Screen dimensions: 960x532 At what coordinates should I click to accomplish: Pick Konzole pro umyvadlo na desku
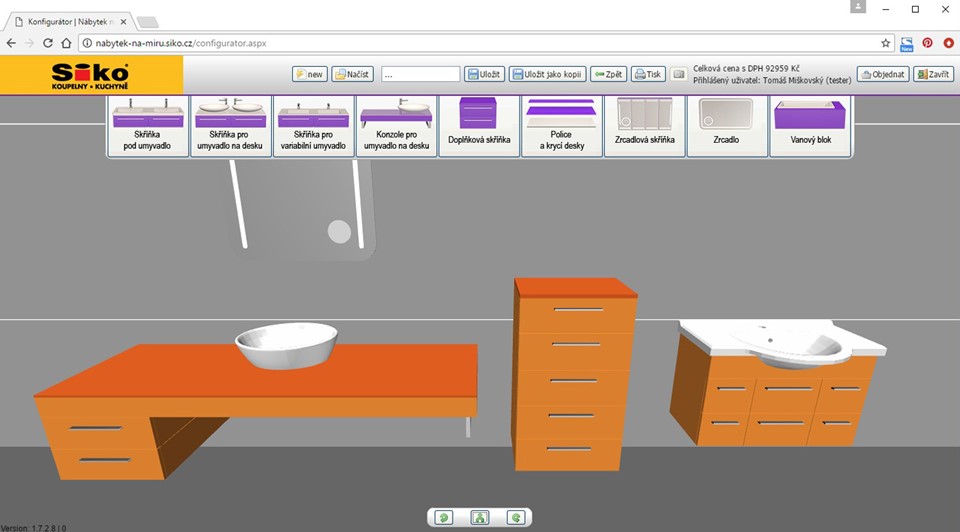click(x=396, y=126)
